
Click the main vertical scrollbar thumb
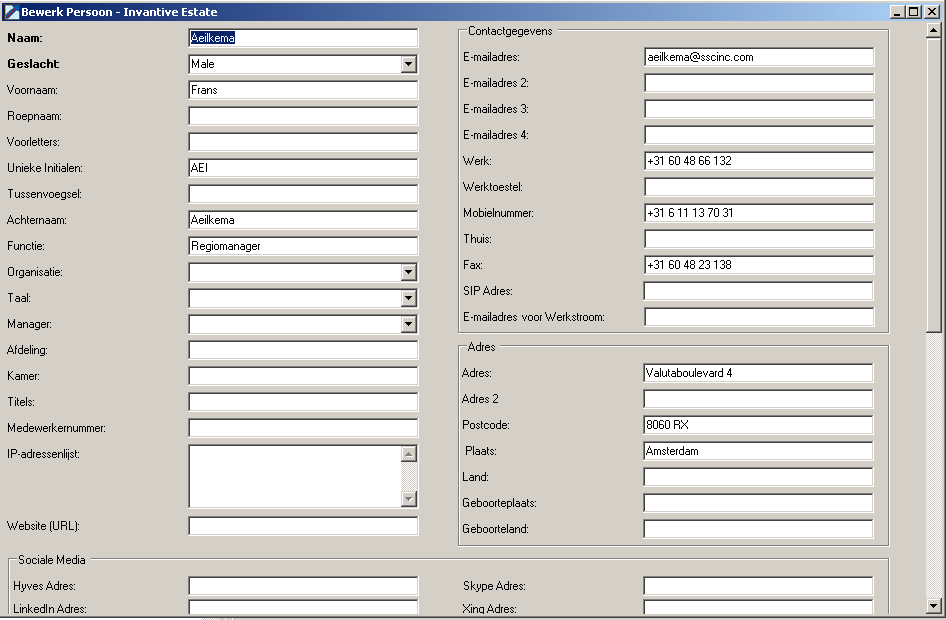pos(933,185)
